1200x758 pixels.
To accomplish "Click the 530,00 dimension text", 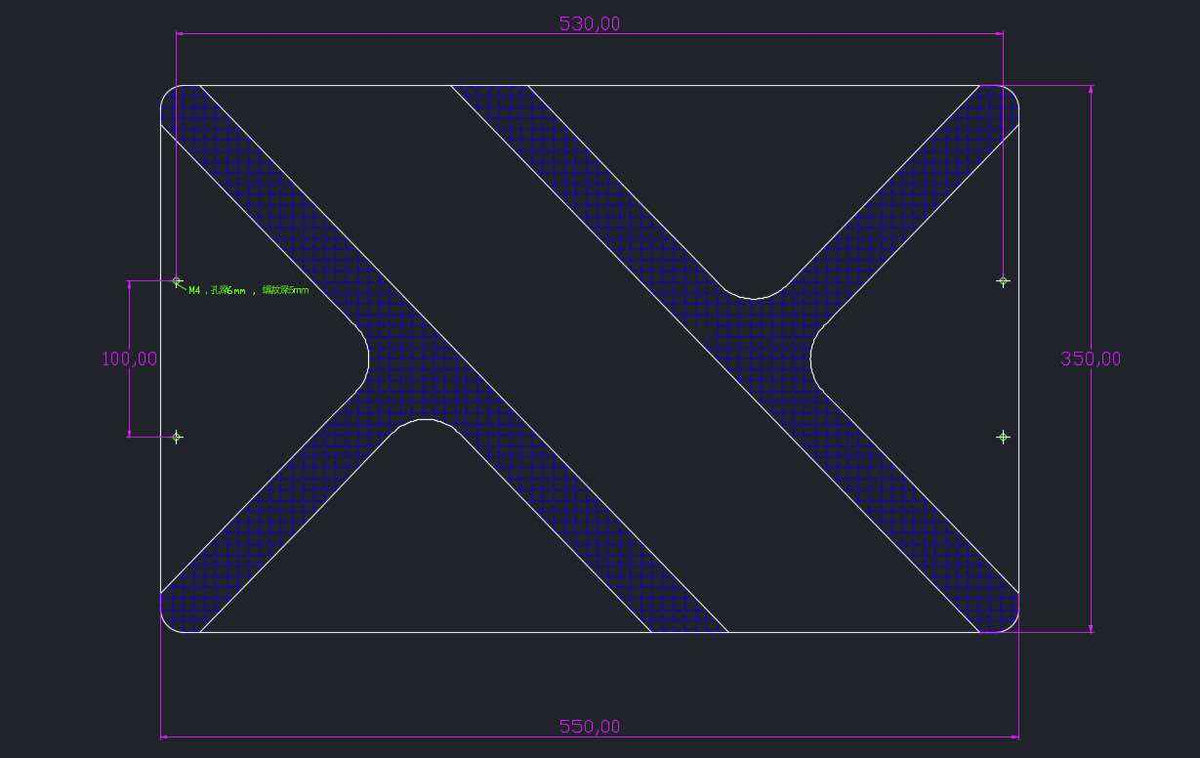I will click(x=589, y=24).
